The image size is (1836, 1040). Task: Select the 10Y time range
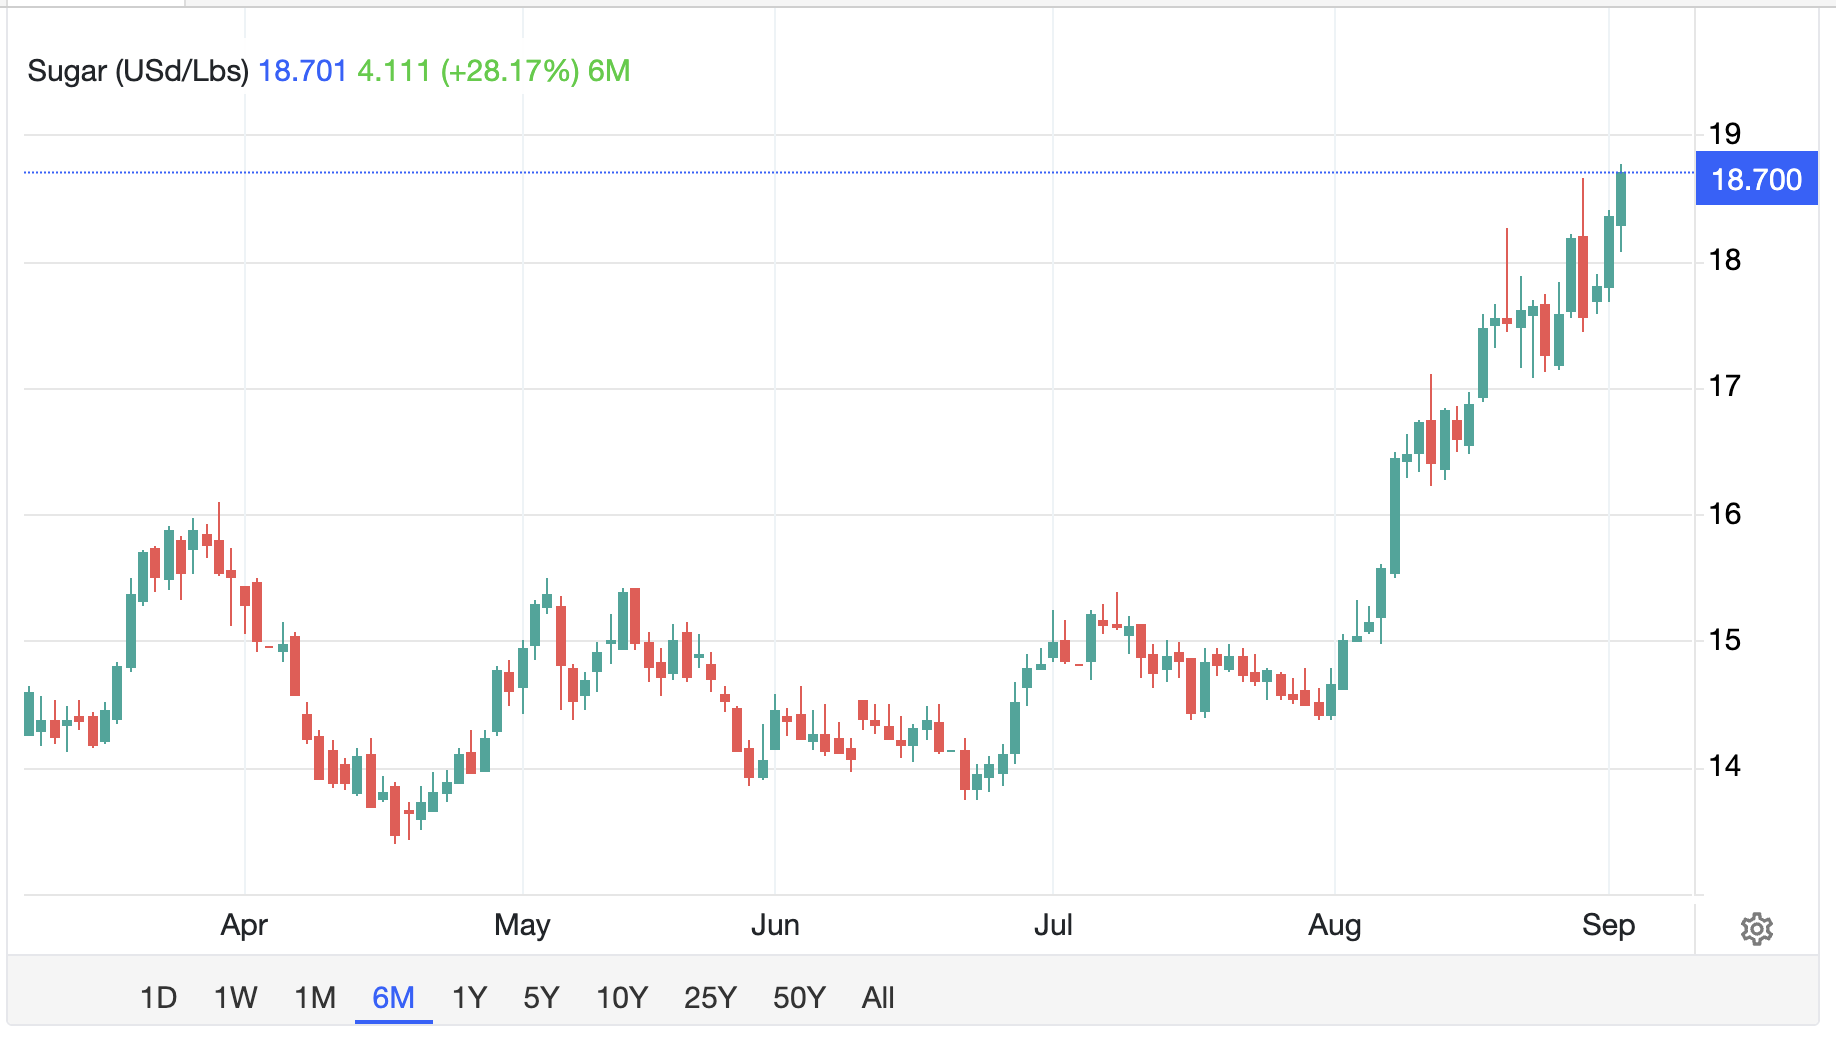click(622, 998)
